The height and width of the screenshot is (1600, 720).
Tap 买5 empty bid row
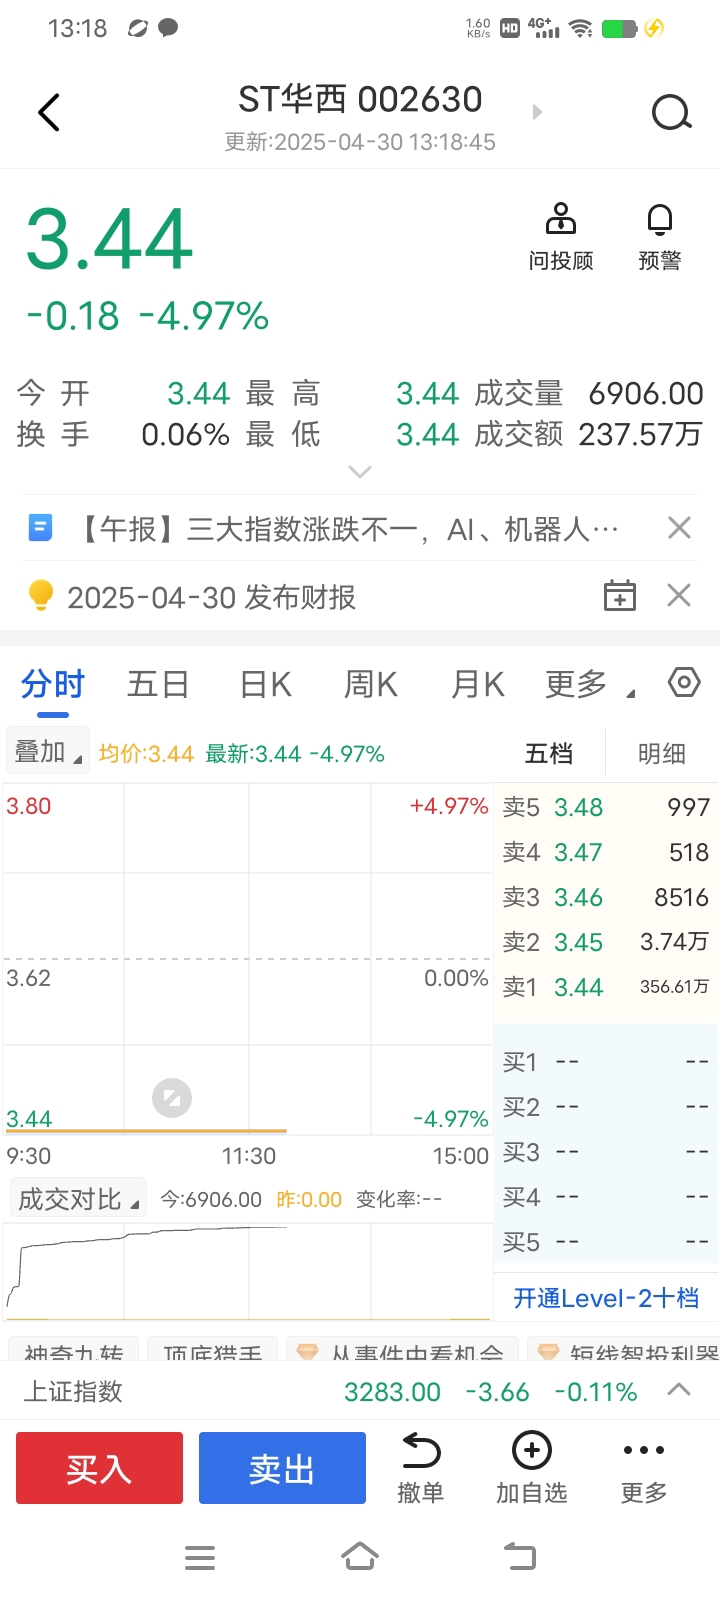606,1242
